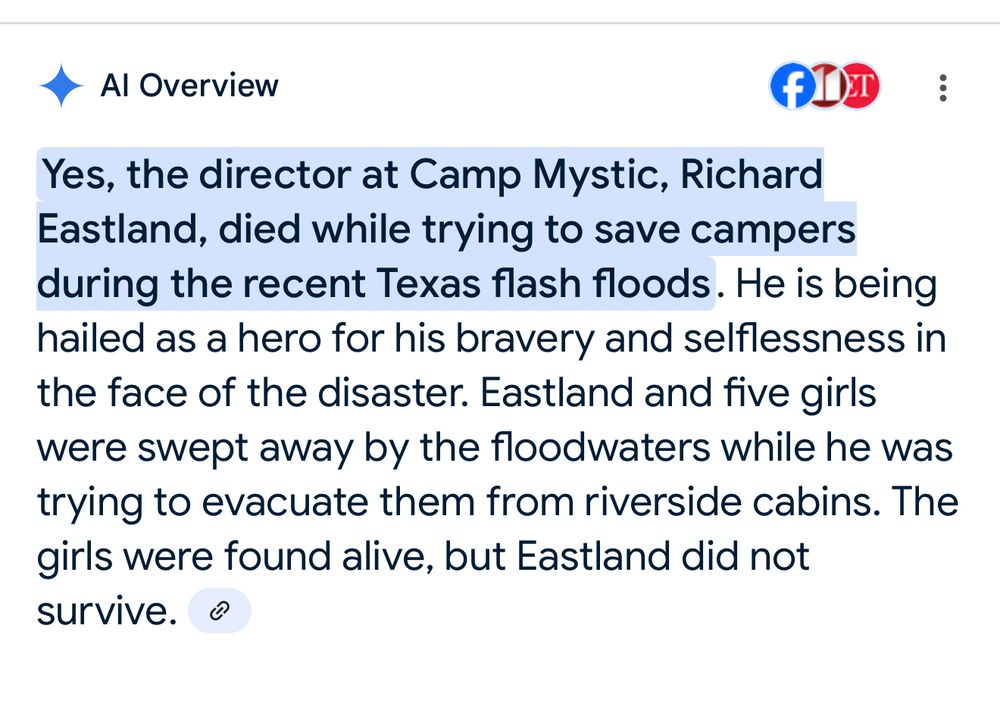The height and width of the screenshot is (710, 1000).
Task: Click the blue AI sparkle icon
Action: click(60, 86)
